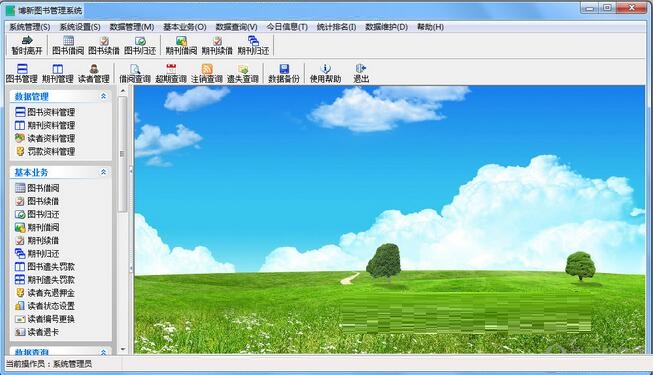The height and width of the screenshot is (375, 653).
Task: Open 注销查询 toolbar icon
Action: click(207, 73)
